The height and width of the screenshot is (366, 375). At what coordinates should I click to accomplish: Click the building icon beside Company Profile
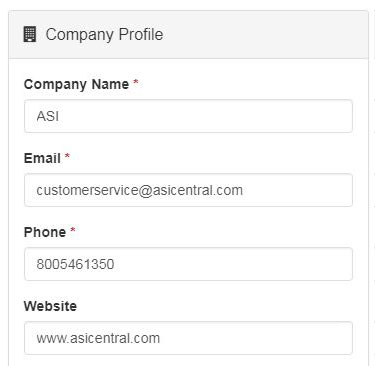pyautogui.click(x=30, y=34)
